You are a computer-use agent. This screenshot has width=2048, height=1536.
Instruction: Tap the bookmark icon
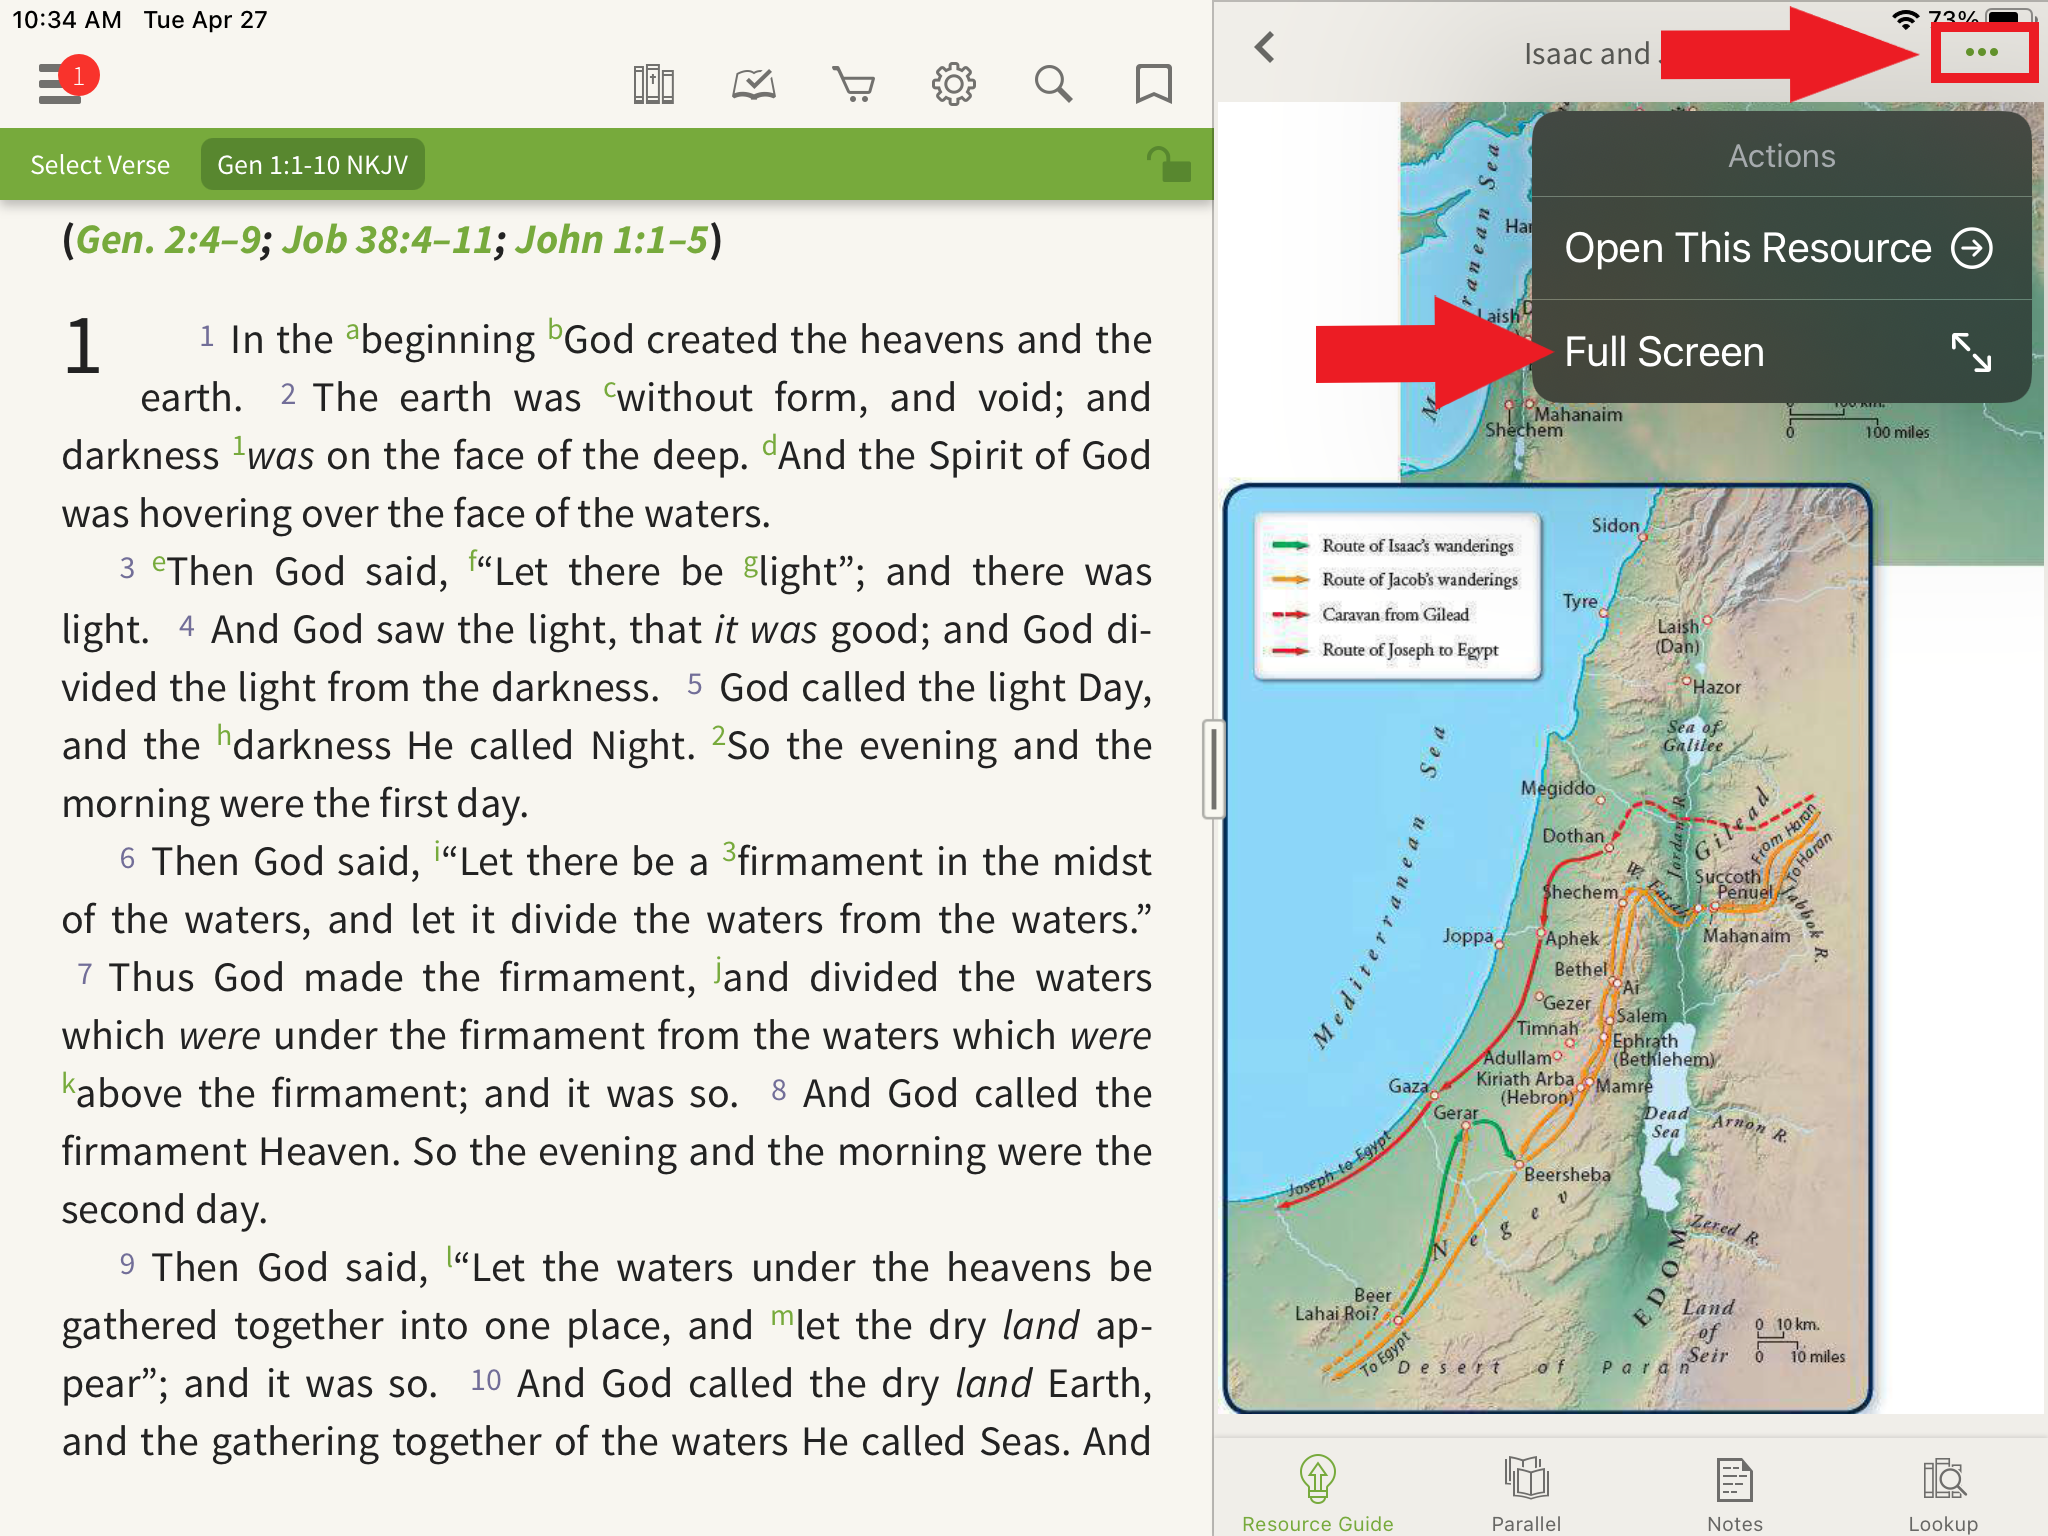(x=1154, y=85)
